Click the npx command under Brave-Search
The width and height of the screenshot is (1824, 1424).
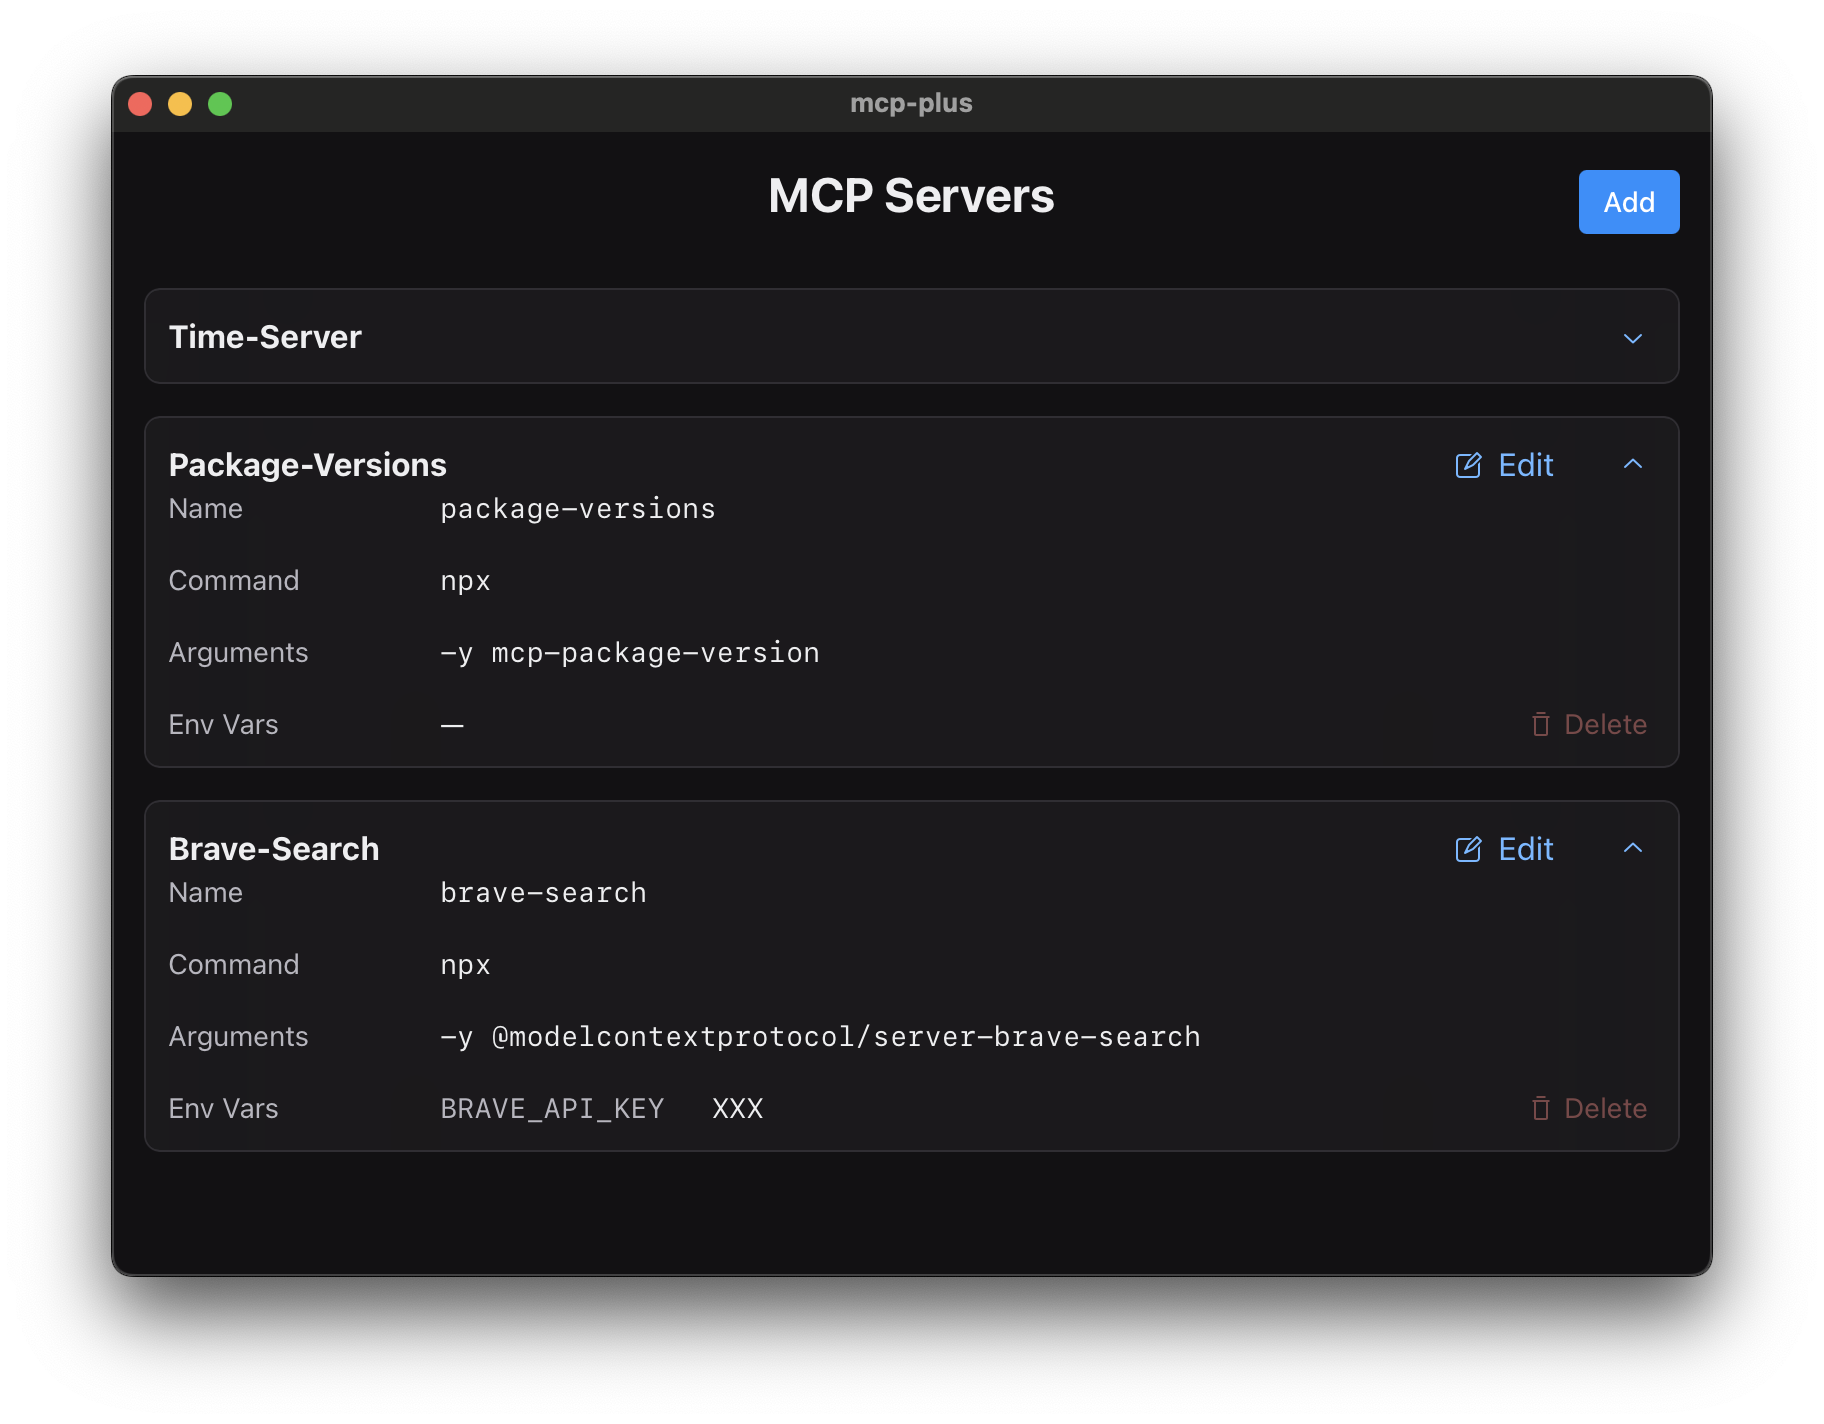tap(465, 965)
